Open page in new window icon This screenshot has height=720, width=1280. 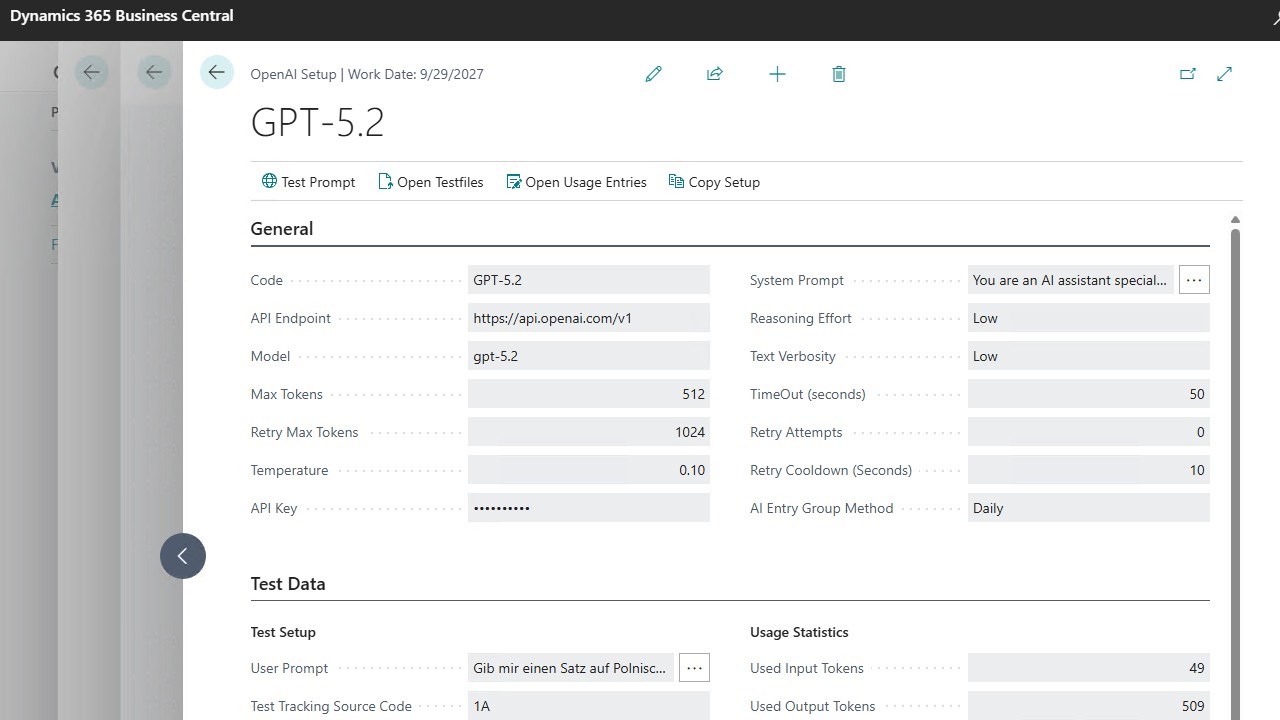[1188, 74]
